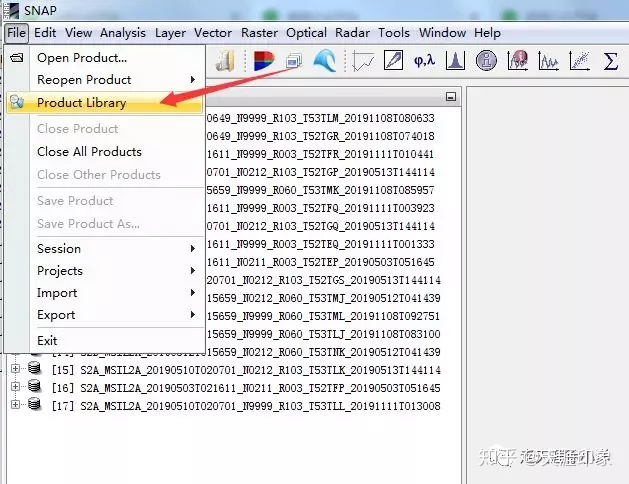Minimize the product explorer panel
This screenshot has width=629, height=484.
[x=451, y=97]
